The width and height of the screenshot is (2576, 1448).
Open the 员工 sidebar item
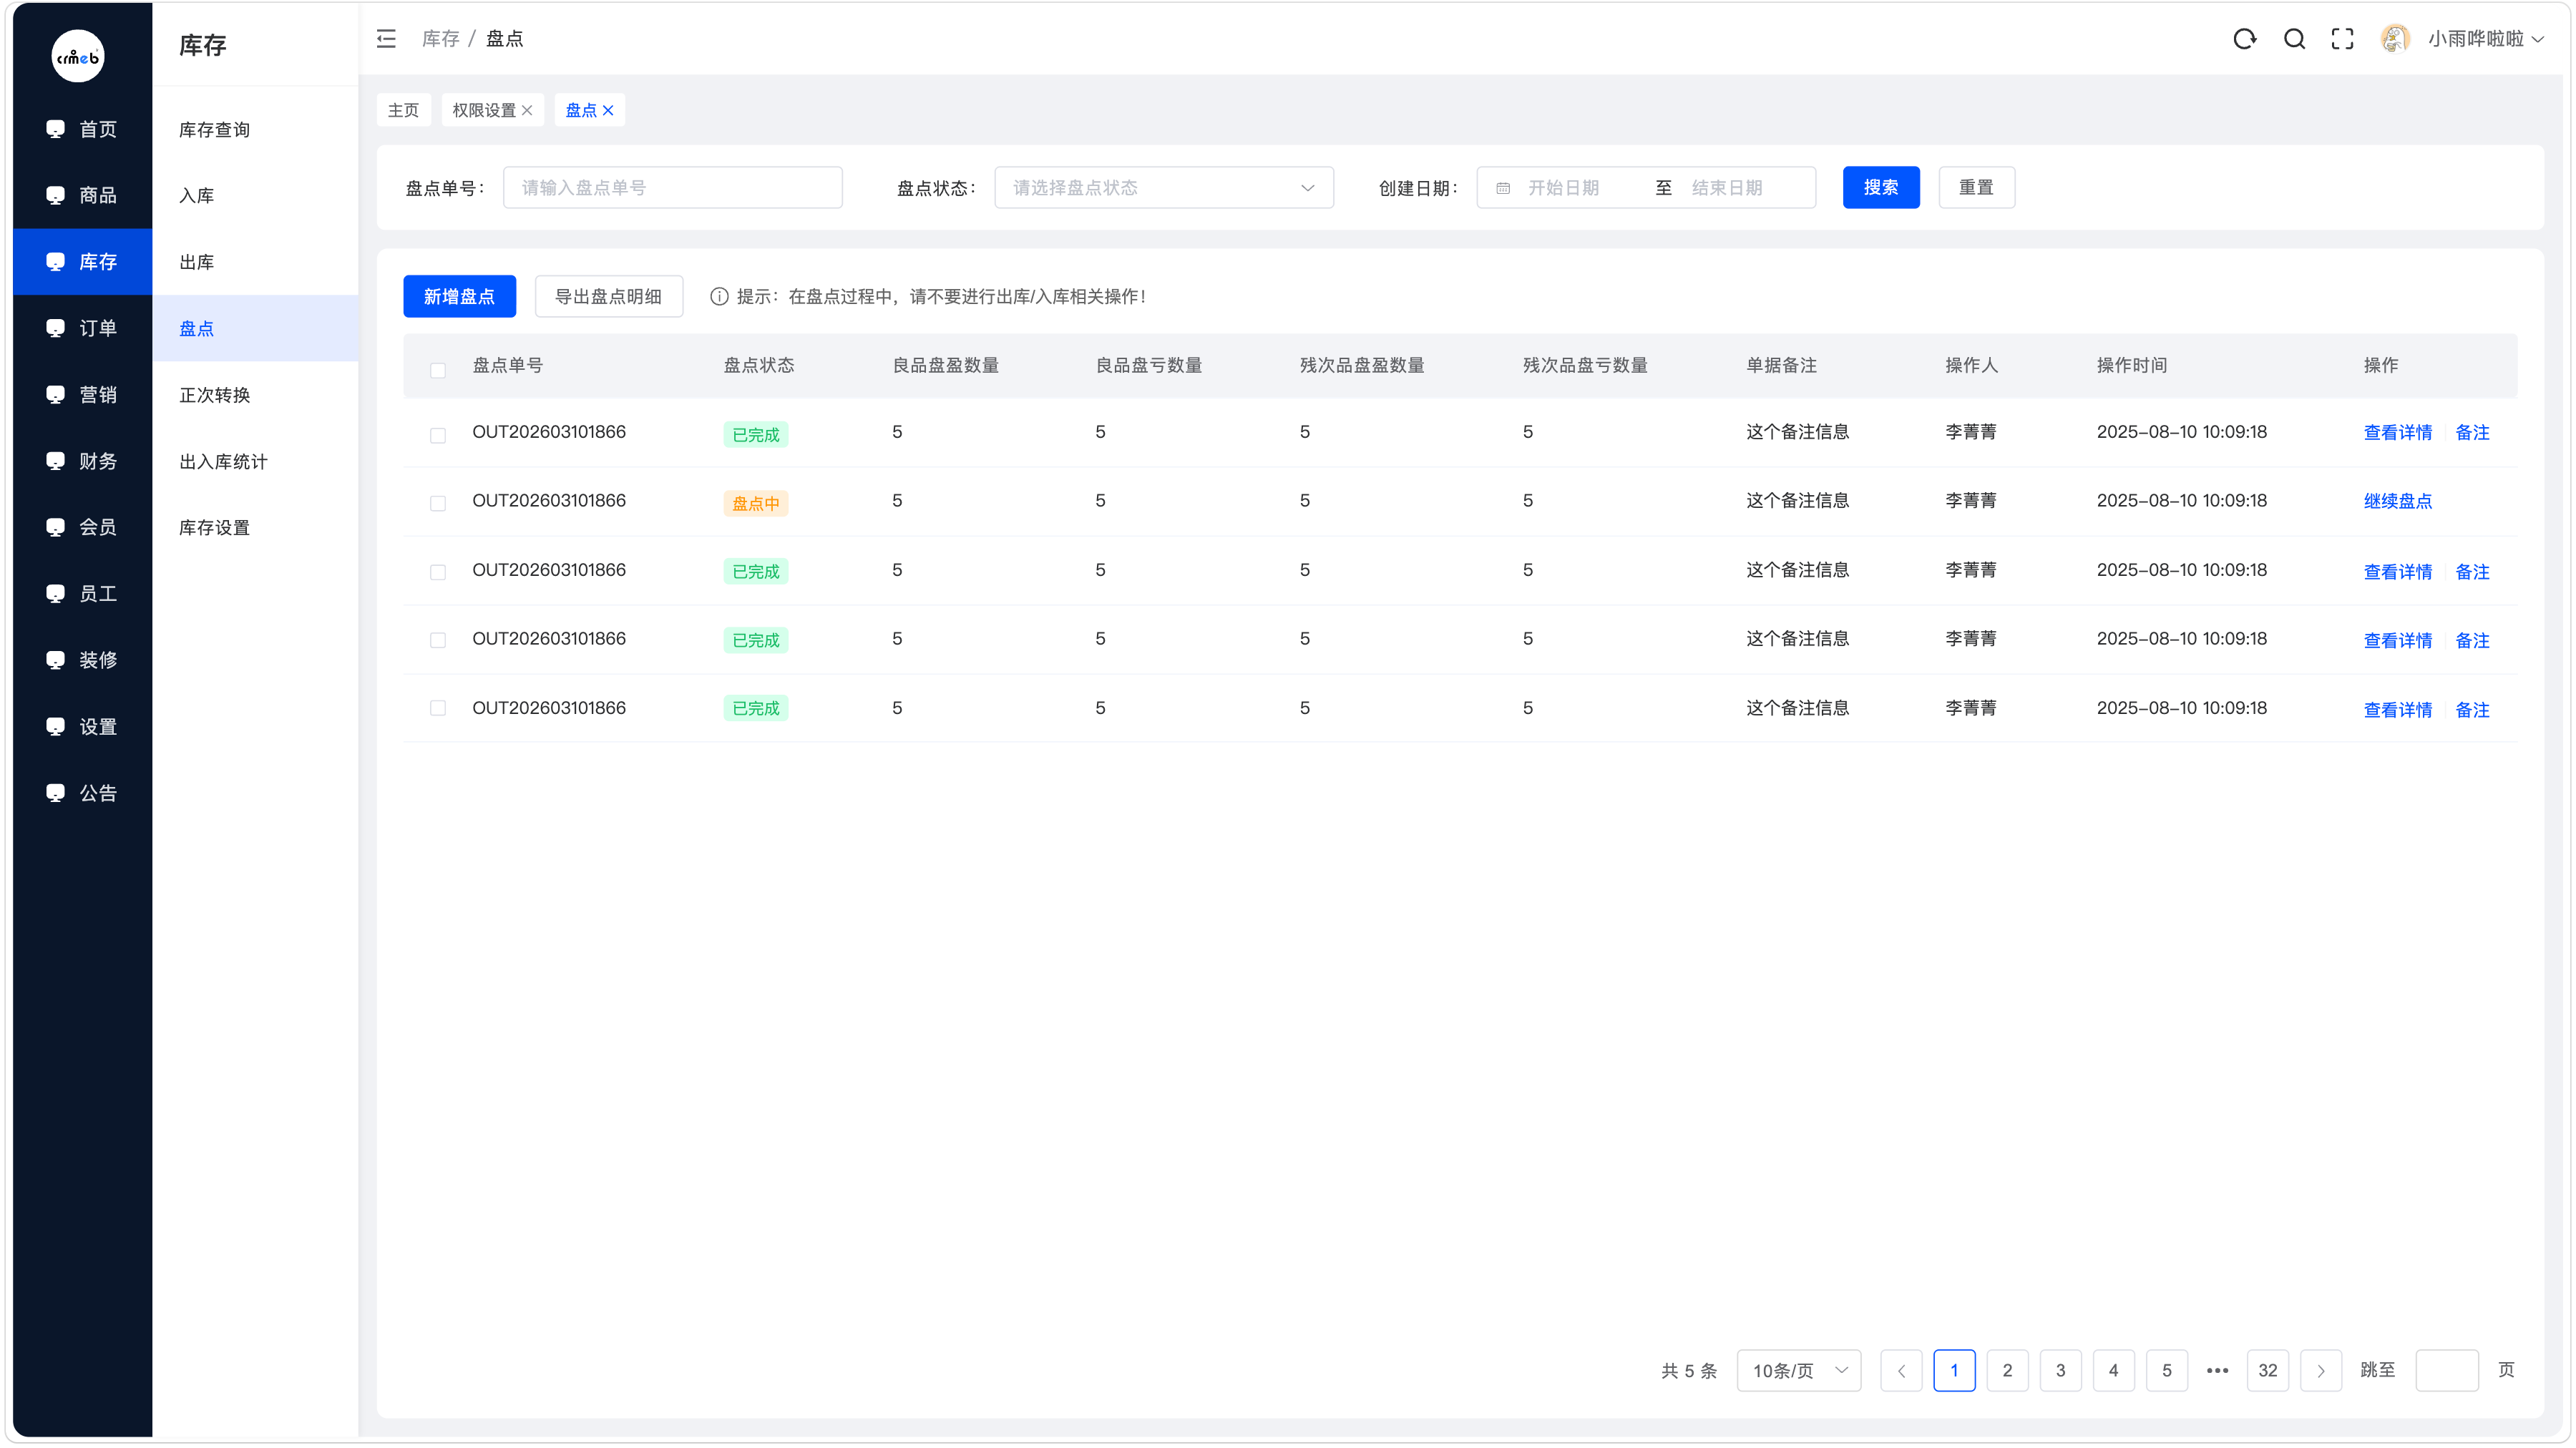(82, 594)
